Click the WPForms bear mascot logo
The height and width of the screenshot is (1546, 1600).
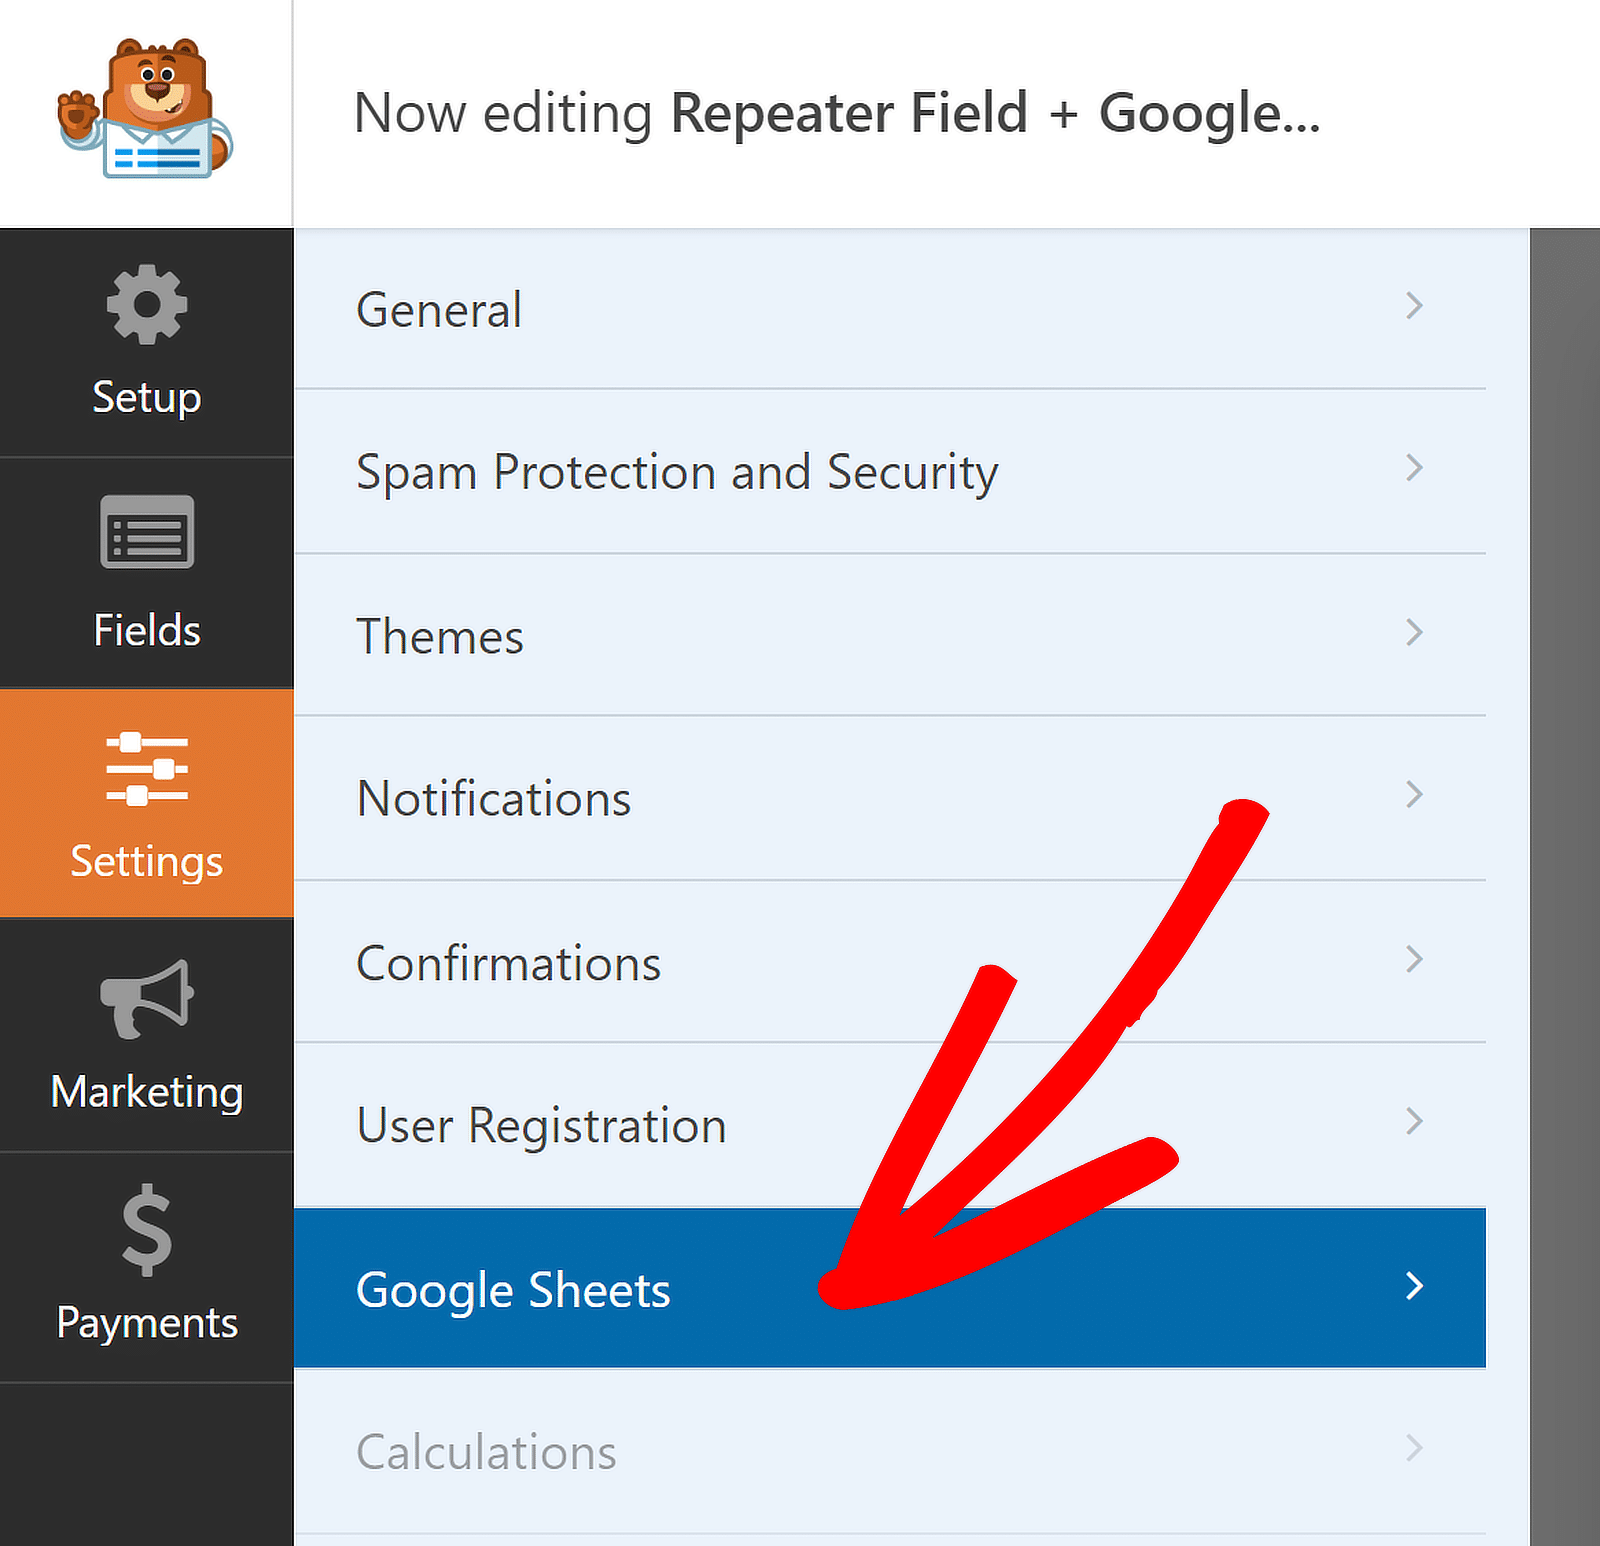click(147, 108)
